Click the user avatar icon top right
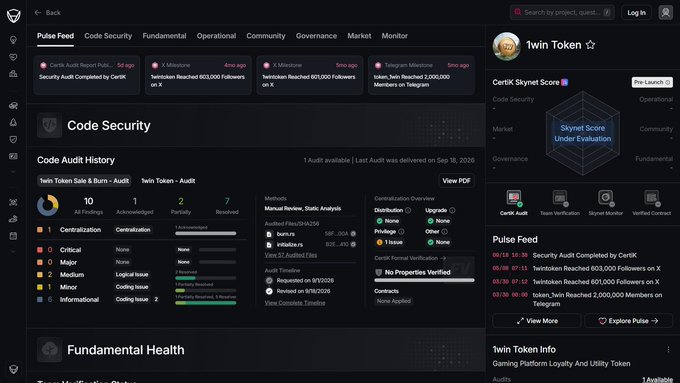This screenshot has width=680, height=383. pos(665,13)
